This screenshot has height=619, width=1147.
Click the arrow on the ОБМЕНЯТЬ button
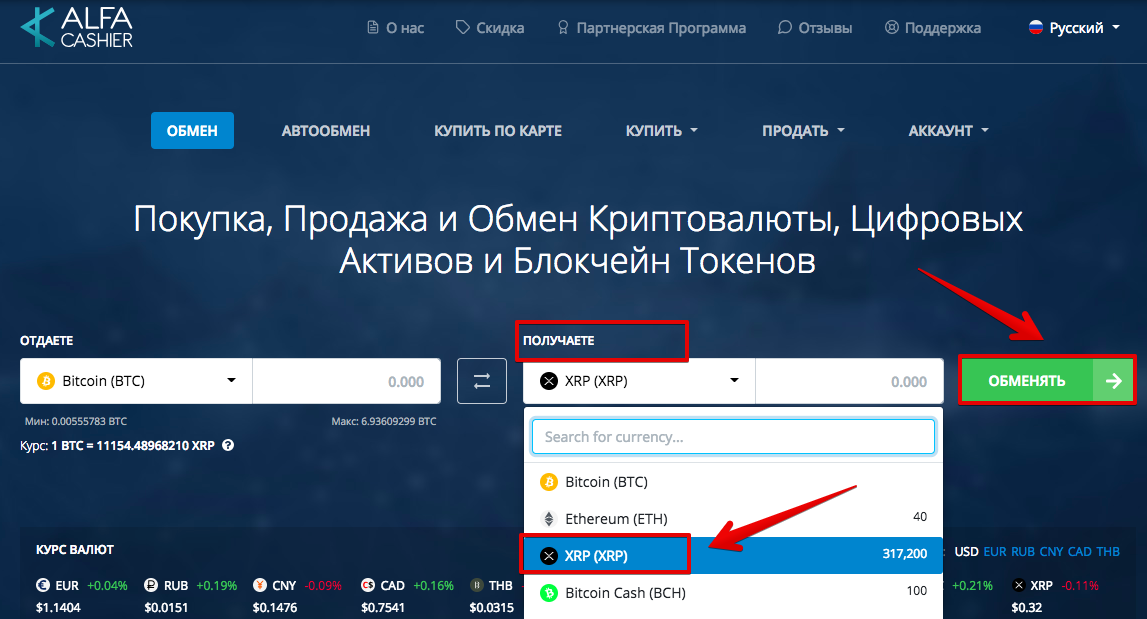1113,380
